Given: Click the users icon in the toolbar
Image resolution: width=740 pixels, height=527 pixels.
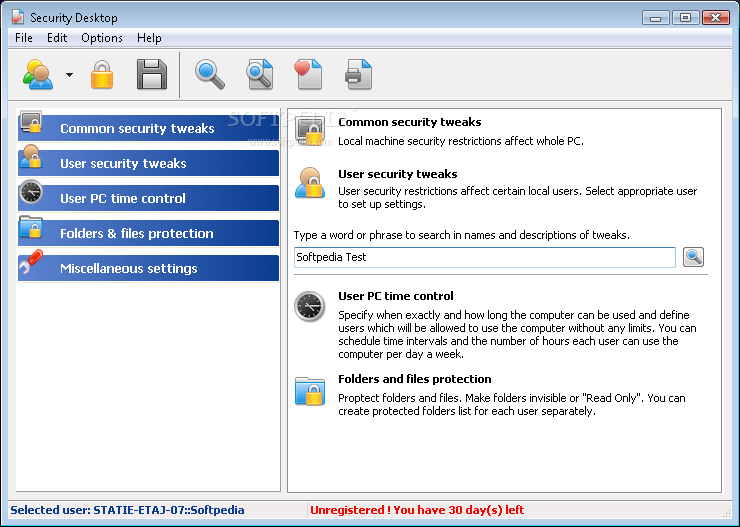Looking at the screenshot, I should pyautogui.click(x=38, y=75).
